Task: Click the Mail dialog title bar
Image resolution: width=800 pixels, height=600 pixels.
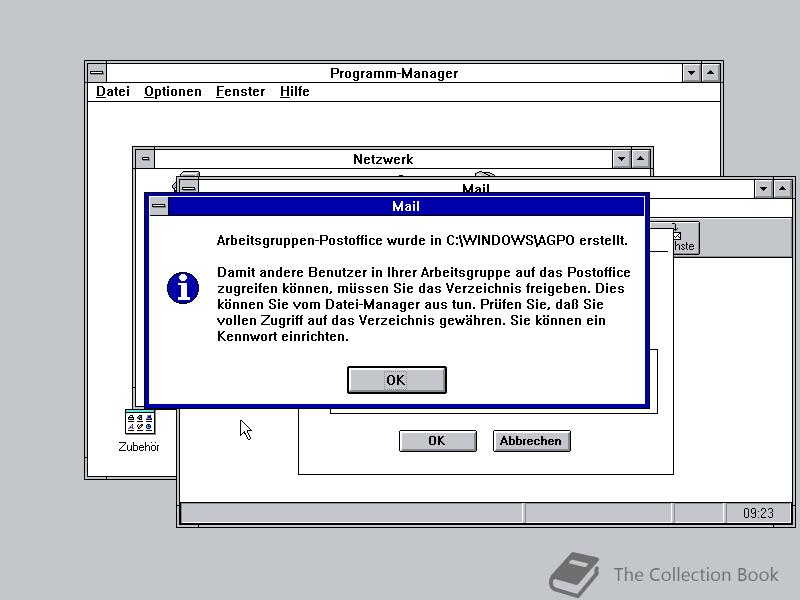Action: point(406,206)
